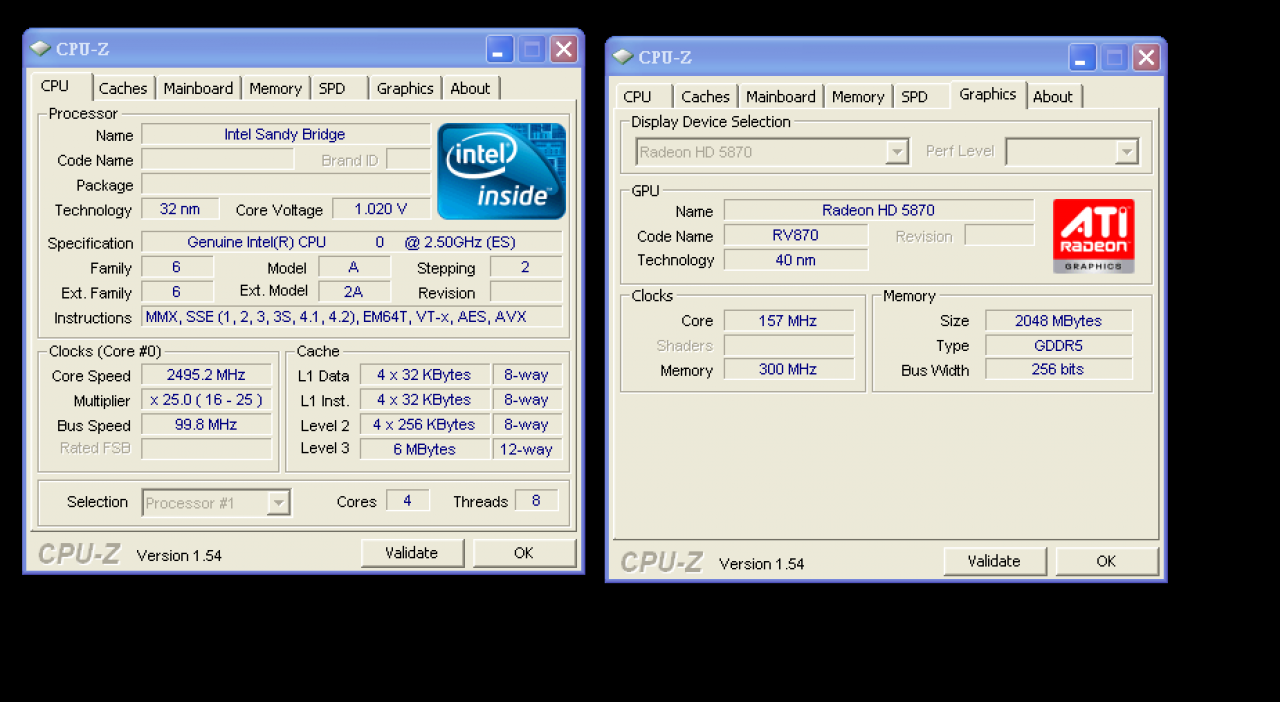Click the Multiplier value x 25.0
Viewport: 1280px width, 702px height.
tap(206, 400)
